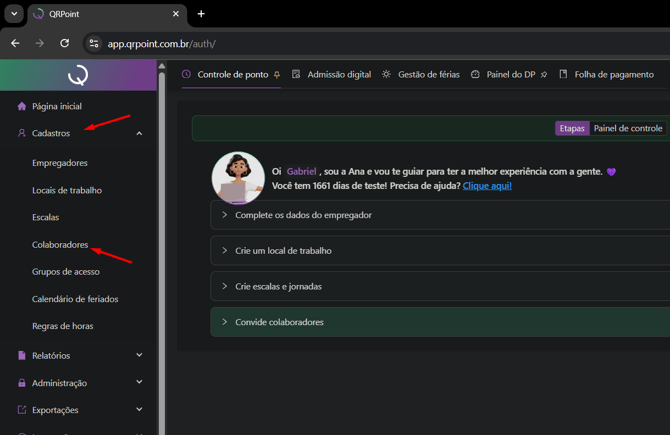Screen dimensions: 670x435
Task: Open Colaboradores in the sidebar
Action: pos(60,245)
